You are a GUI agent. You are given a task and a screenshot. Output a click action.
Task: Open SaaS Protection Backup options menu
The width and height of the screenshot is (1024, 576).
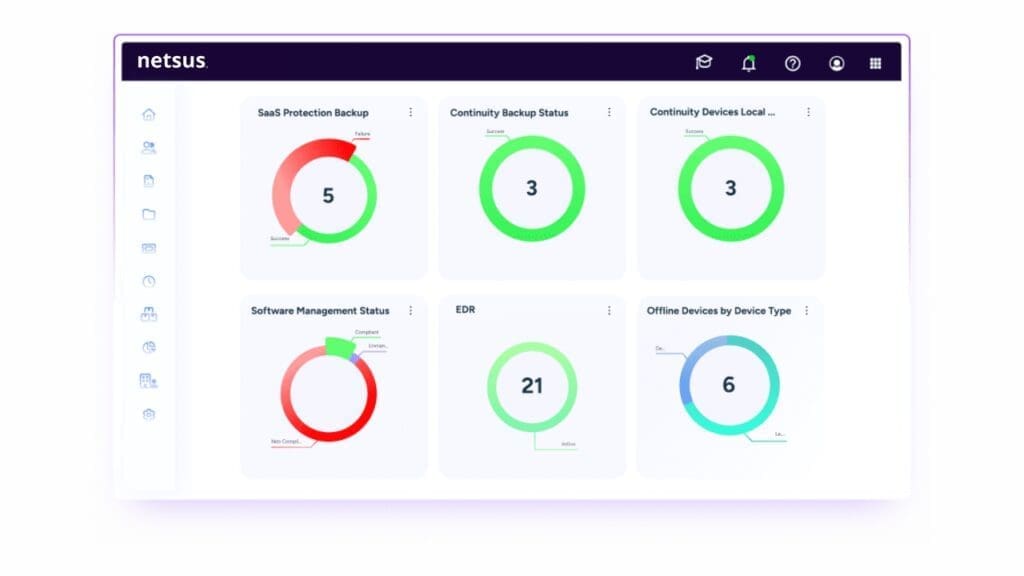click(x=411, y=112)
